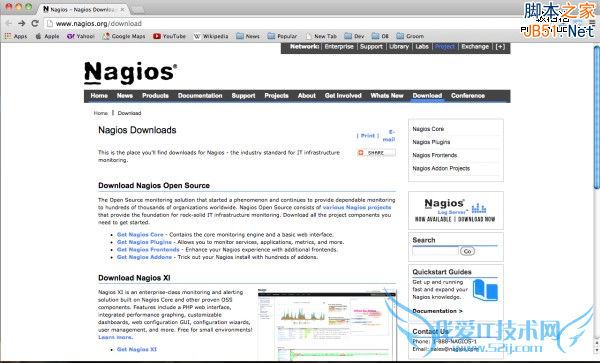Click the E-mail link
600x363 pixels.
pyautogui.click(x=390, y=136)
